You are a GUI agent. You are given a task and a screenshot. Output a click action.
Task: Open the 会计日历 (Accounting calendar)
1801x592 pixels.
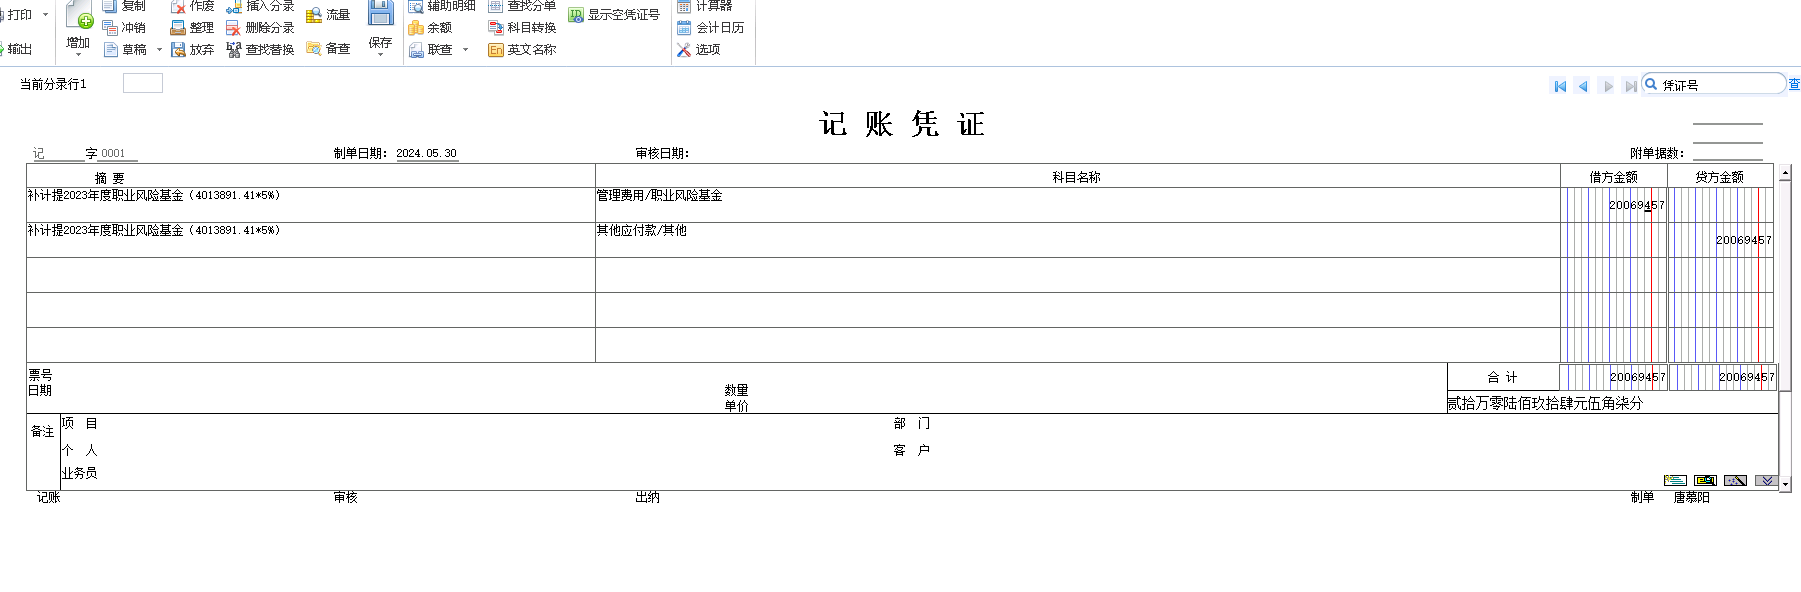click(711, 28)
